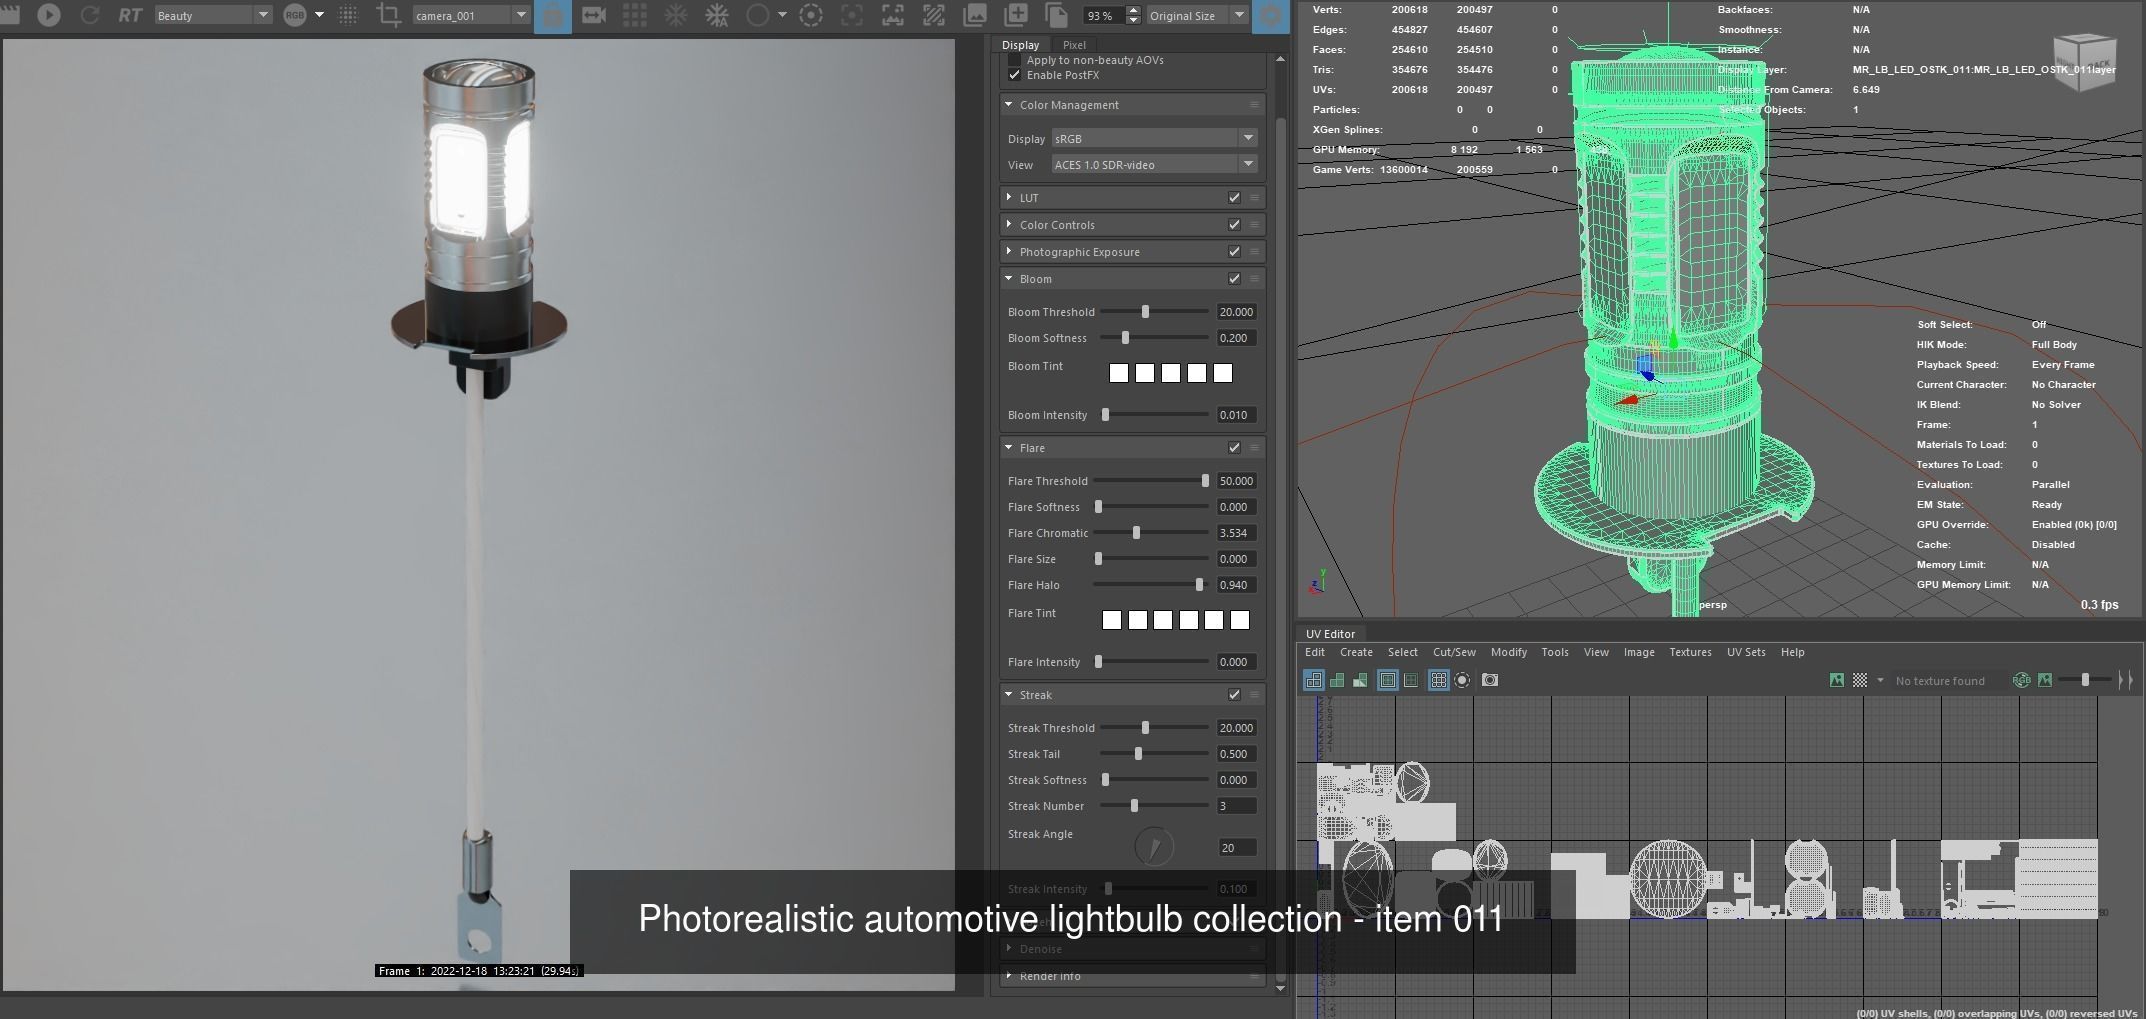
Task: Toggle the display image icon in UV Editor
Action: pyautogui.click(x=1837, y=680)
